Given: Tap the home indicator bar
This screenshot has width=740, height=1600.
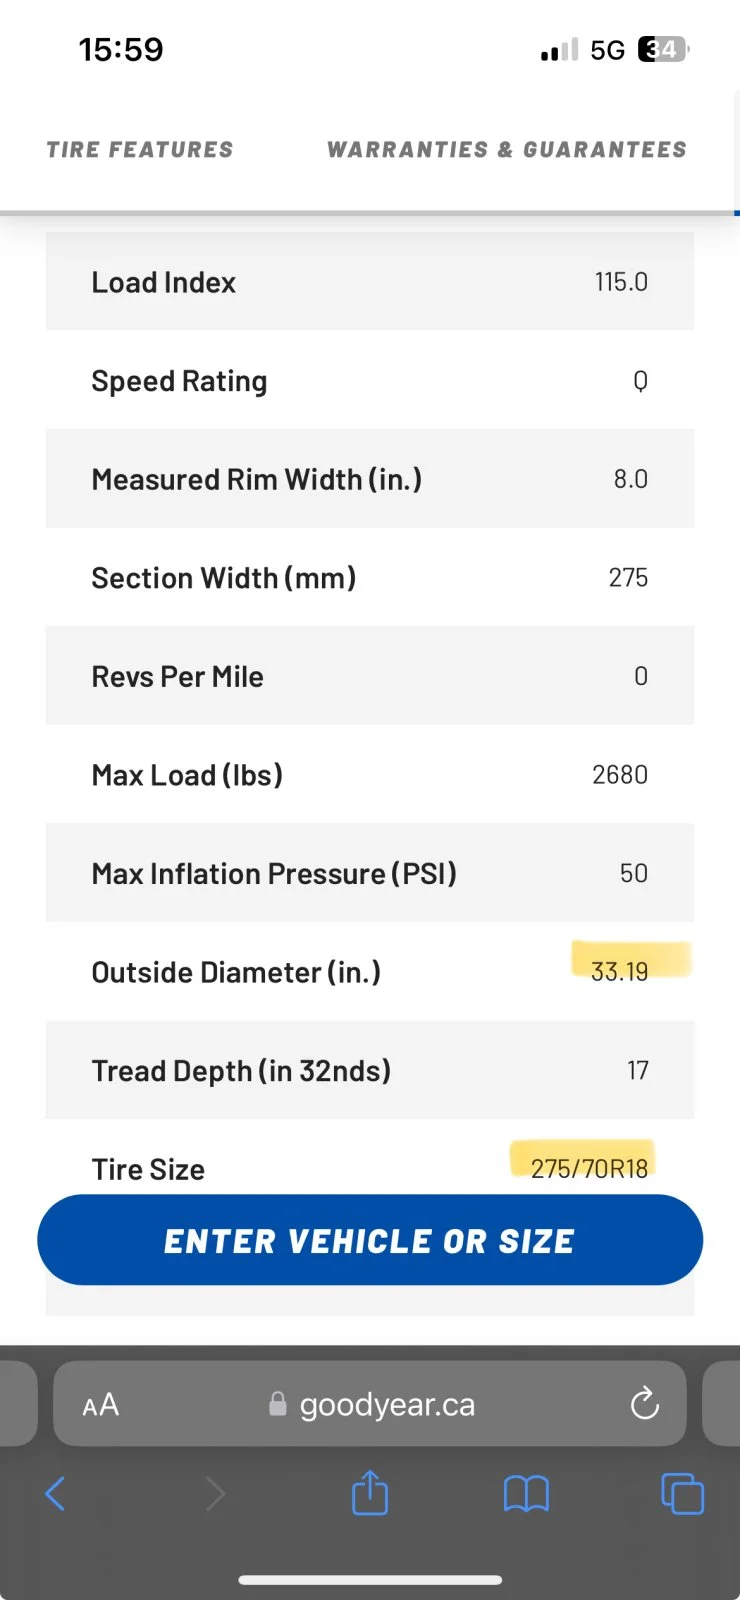Looking at the screenshot, I should tap(370, 1580).
